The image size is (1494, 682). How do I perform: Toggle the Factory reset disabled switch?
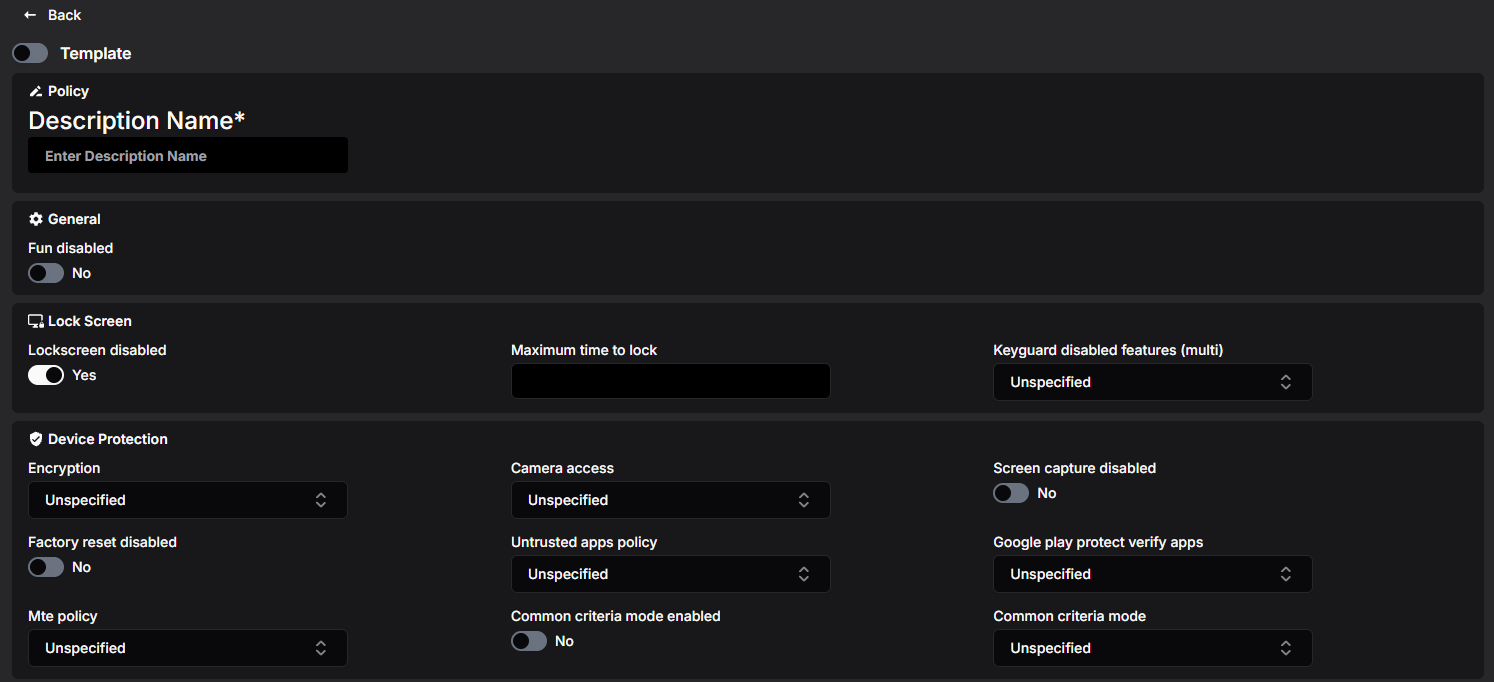coord(46,567)
